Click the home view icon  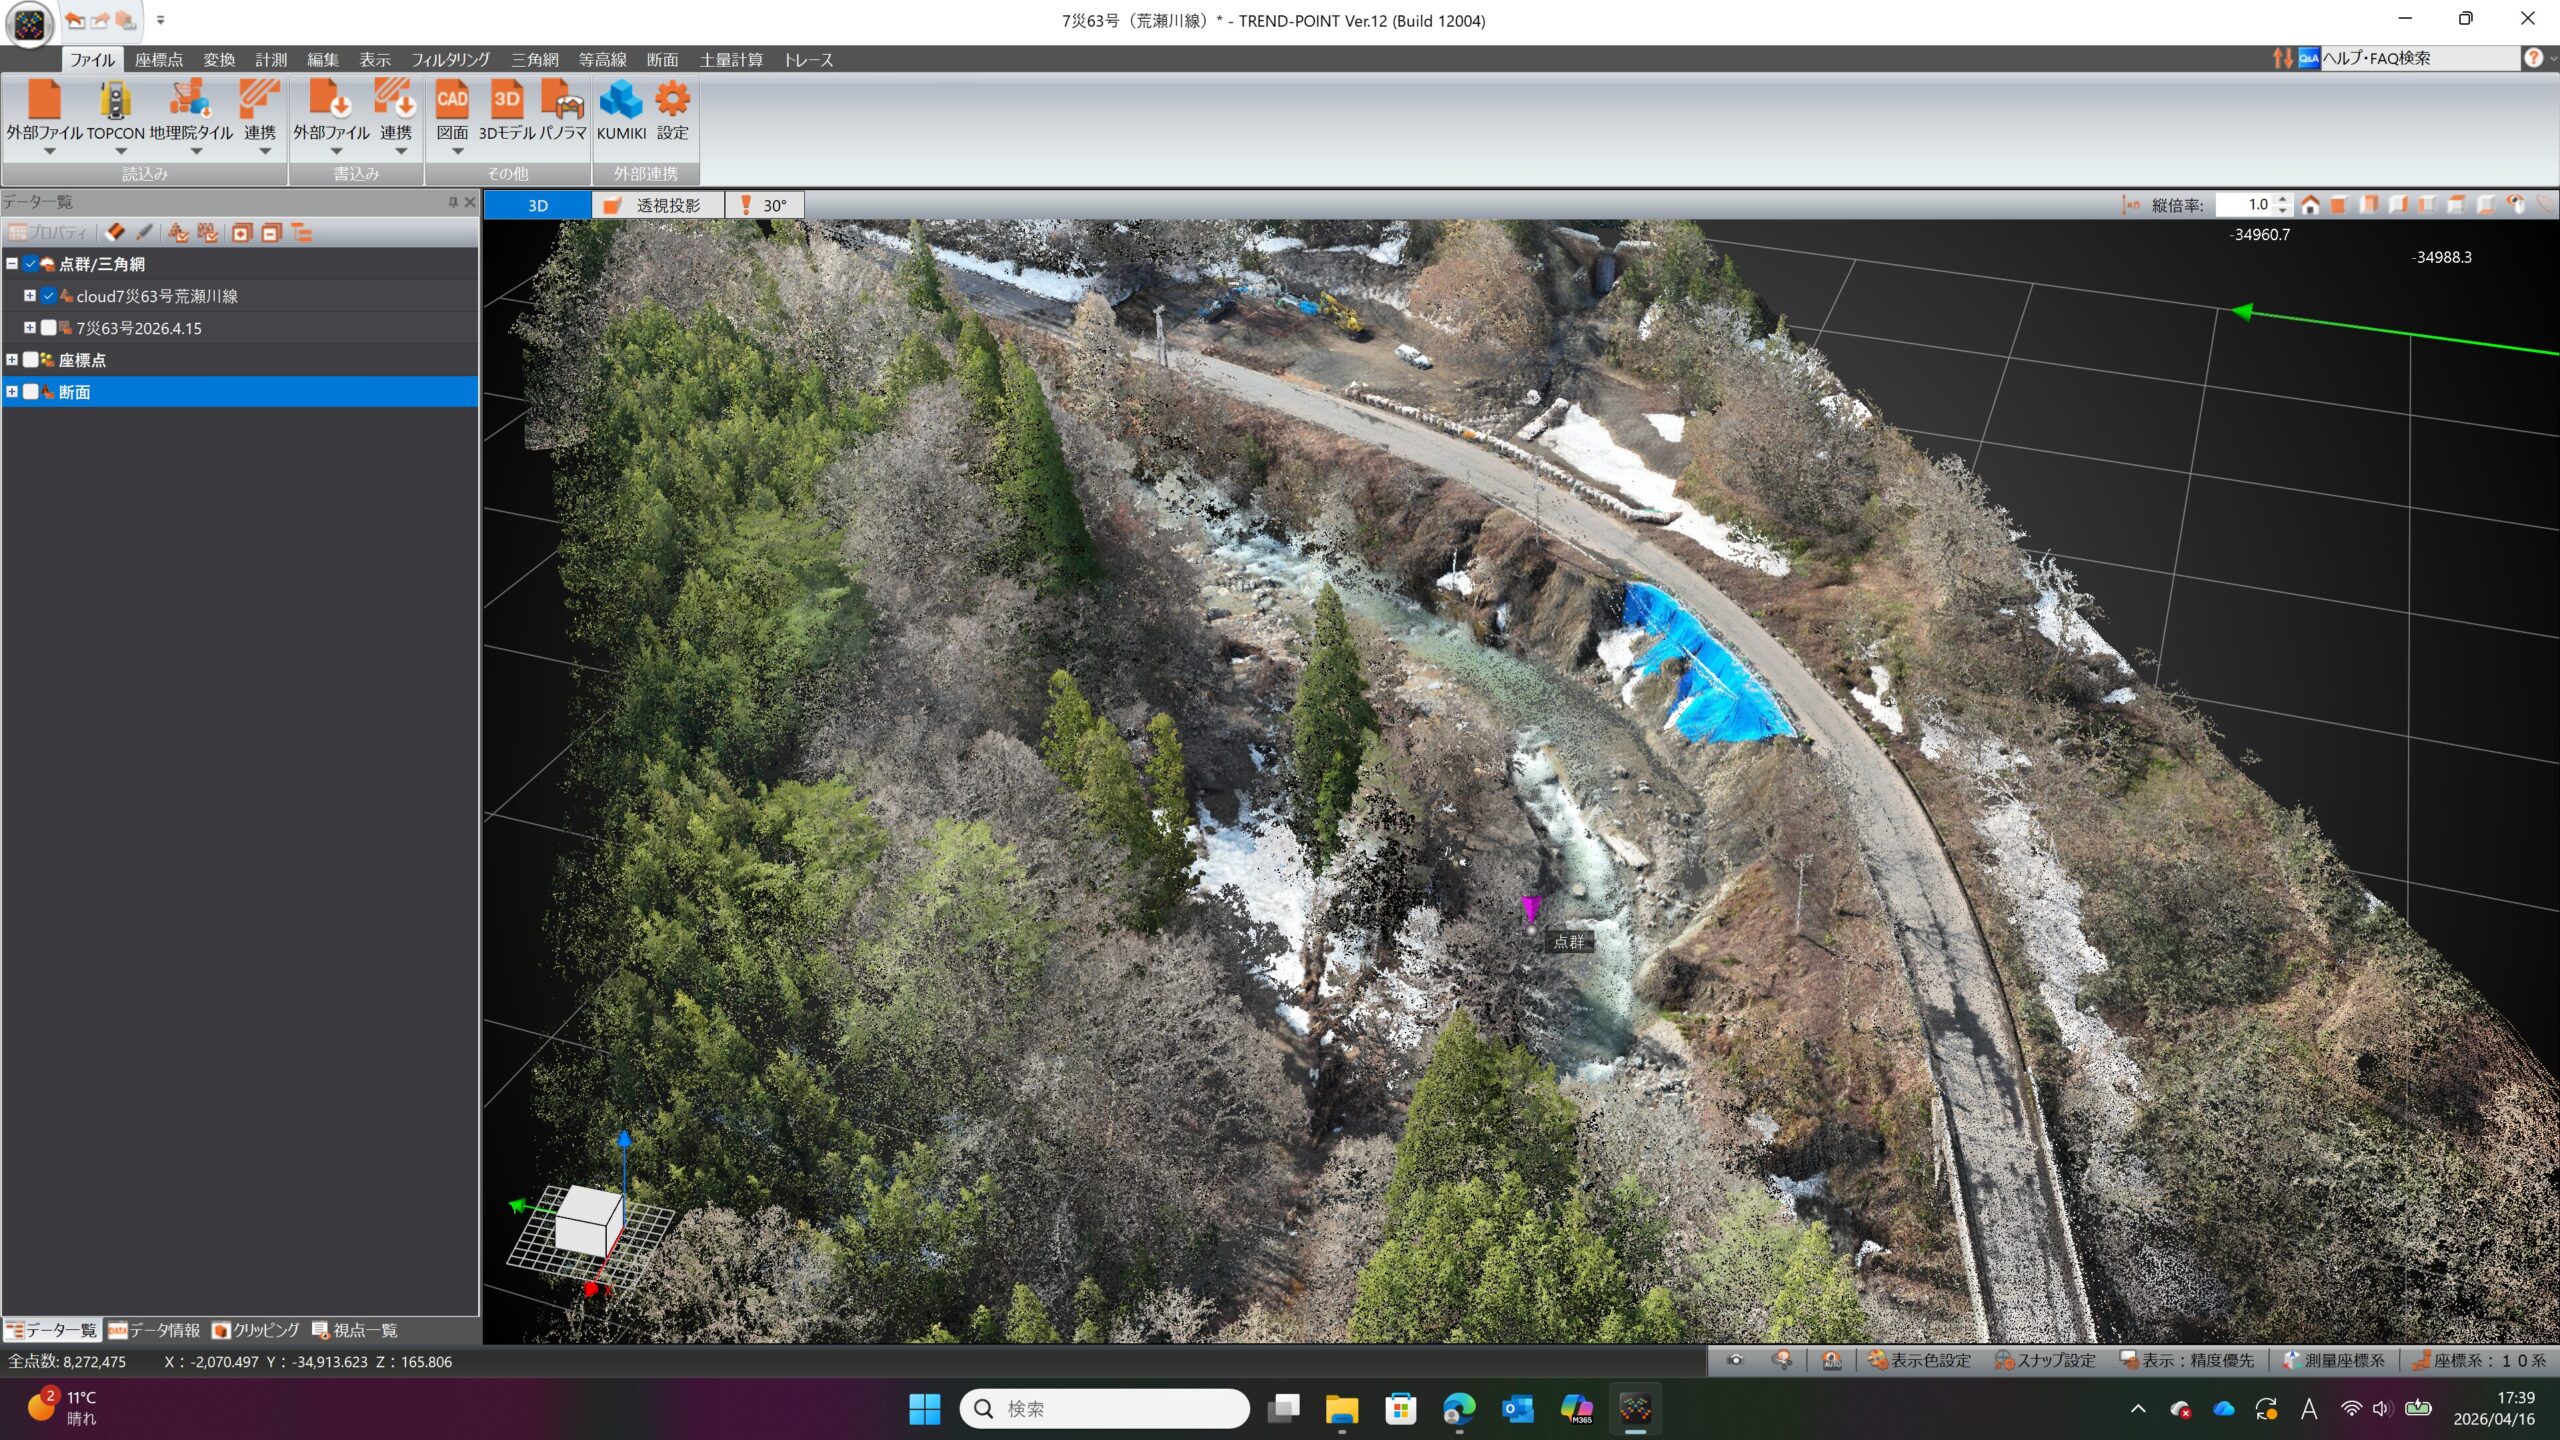click(x=2310, y=205)
